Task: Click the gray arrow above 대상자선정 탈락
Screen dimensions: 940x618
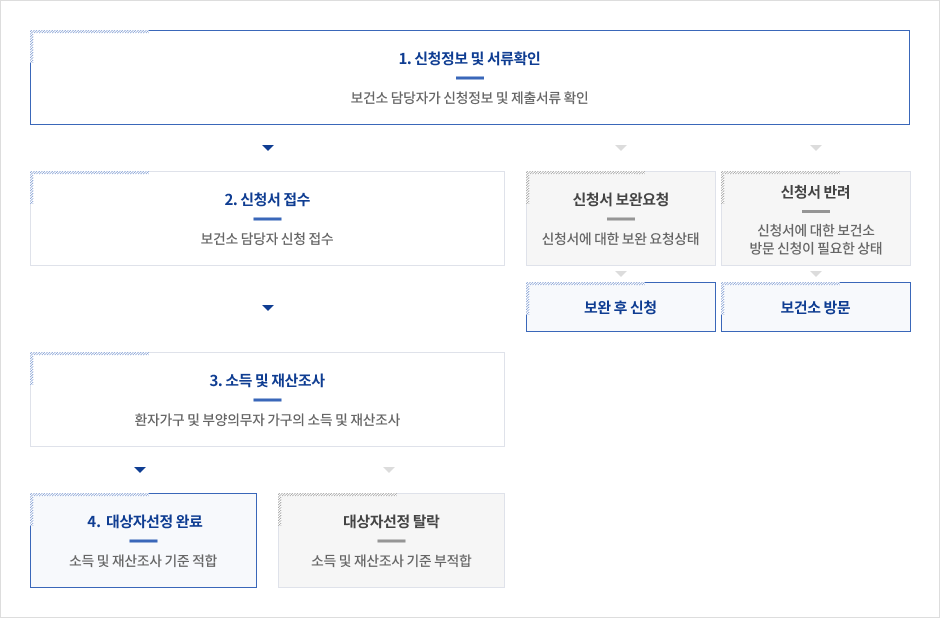Action: coord(390,467)
